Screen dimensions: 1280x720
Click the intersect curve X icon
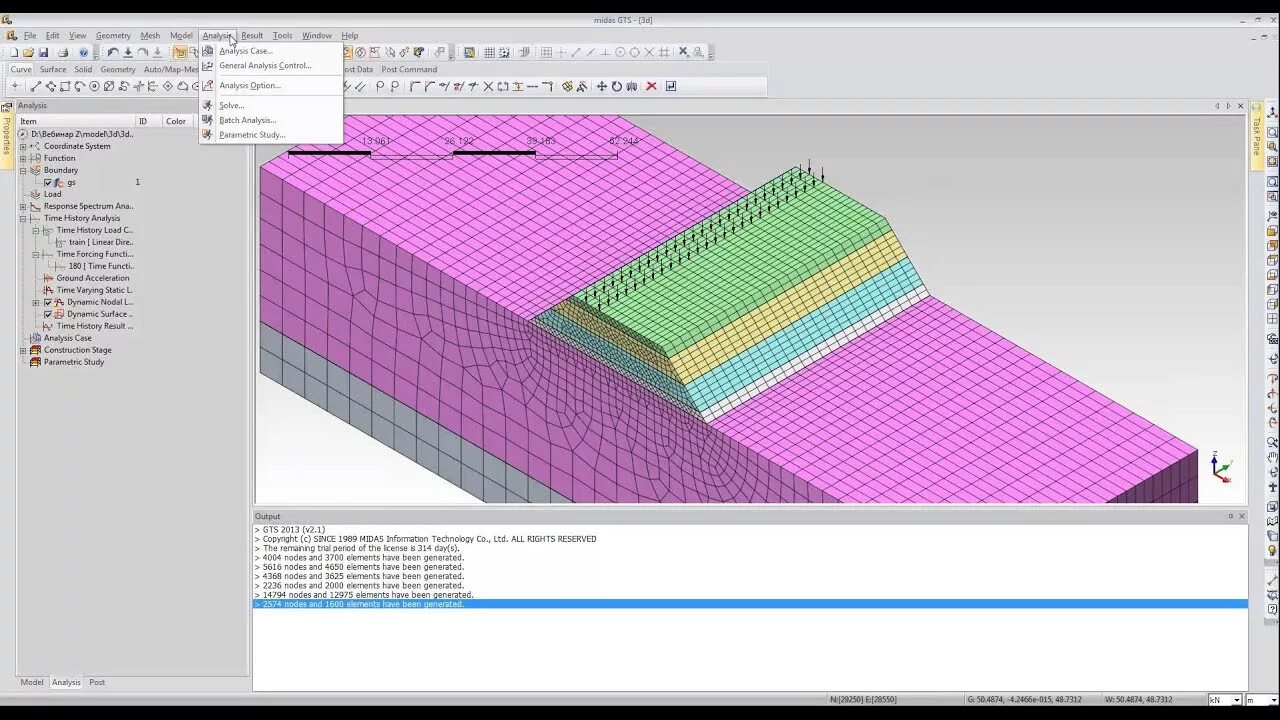coord(488,86)
